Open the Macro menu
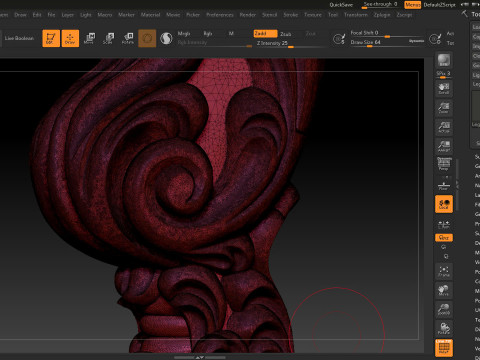This screenshot has height=360, width=480. 105,15
